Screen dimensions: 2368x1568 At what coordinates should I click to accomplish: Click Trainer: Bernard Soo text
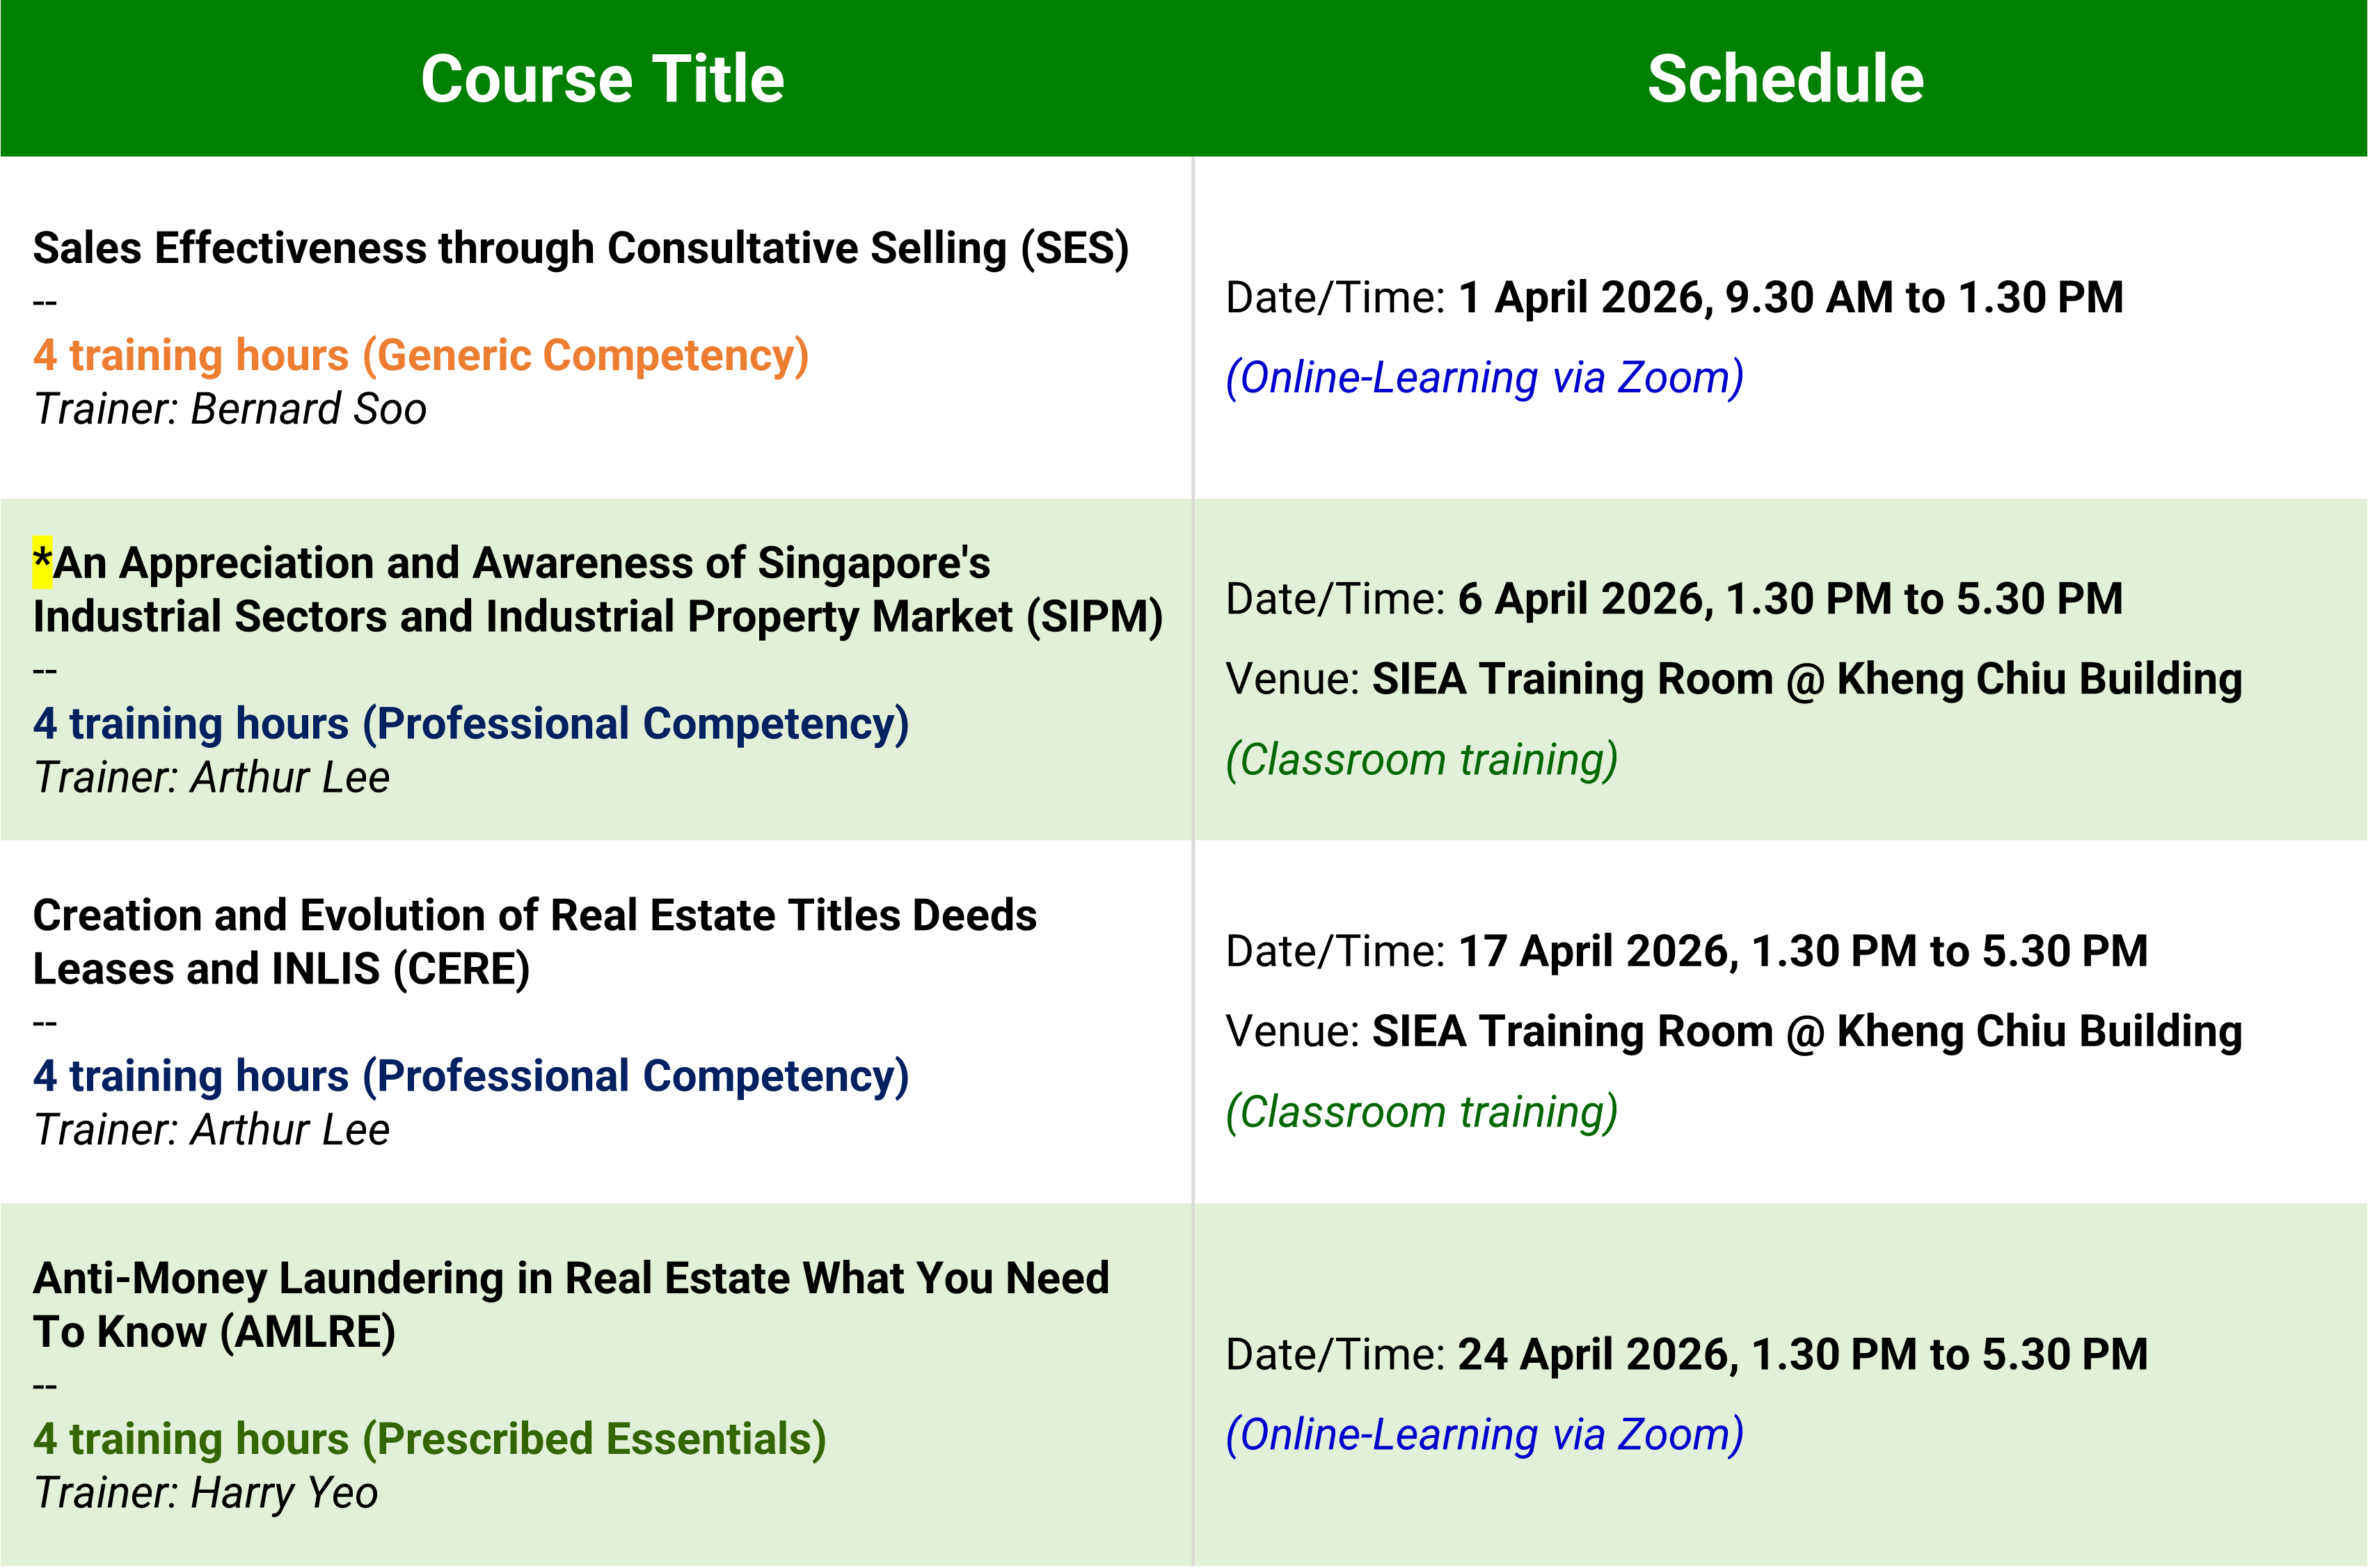tap(230, 409)
